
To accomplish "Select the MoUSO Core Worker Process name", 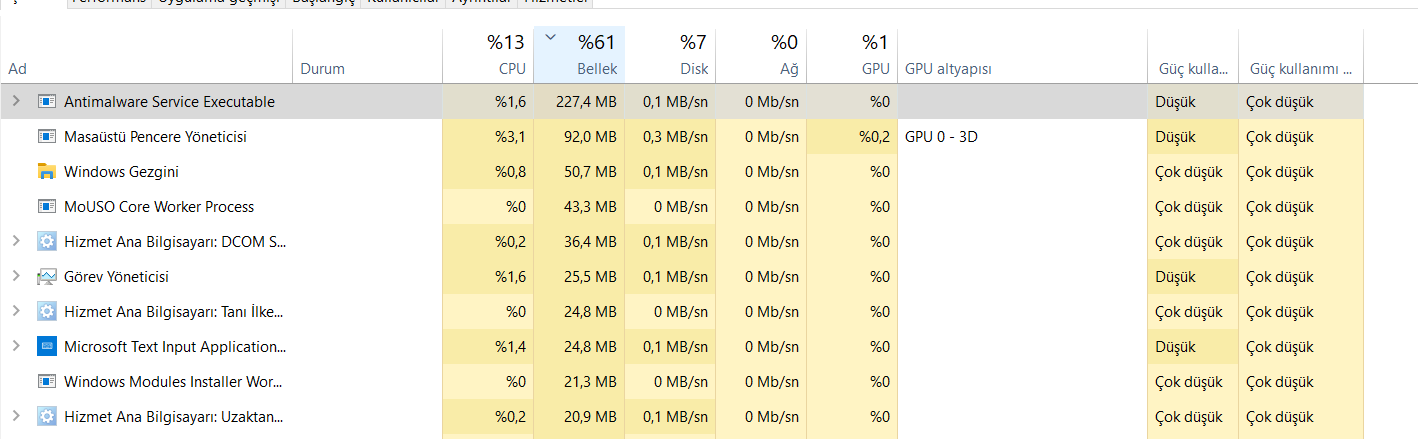I will 159,207.
